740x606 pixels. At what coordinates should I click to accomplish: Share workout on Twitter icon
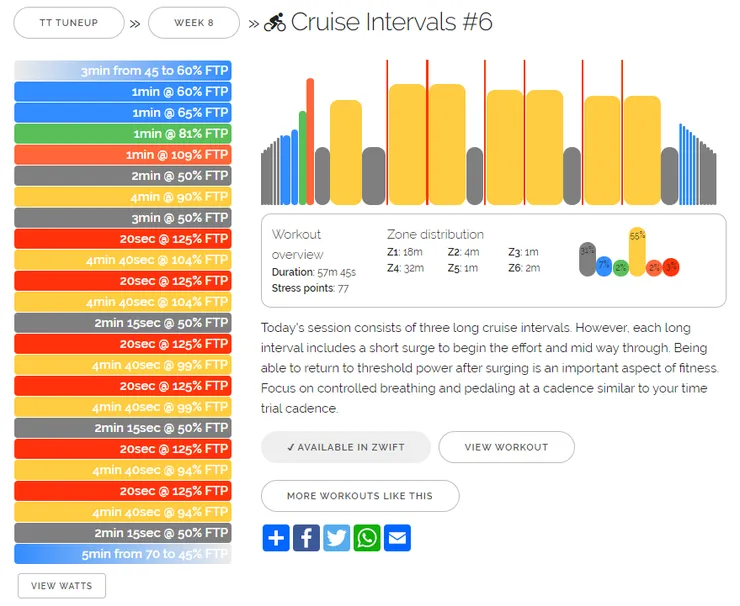(x=336, y=538)
